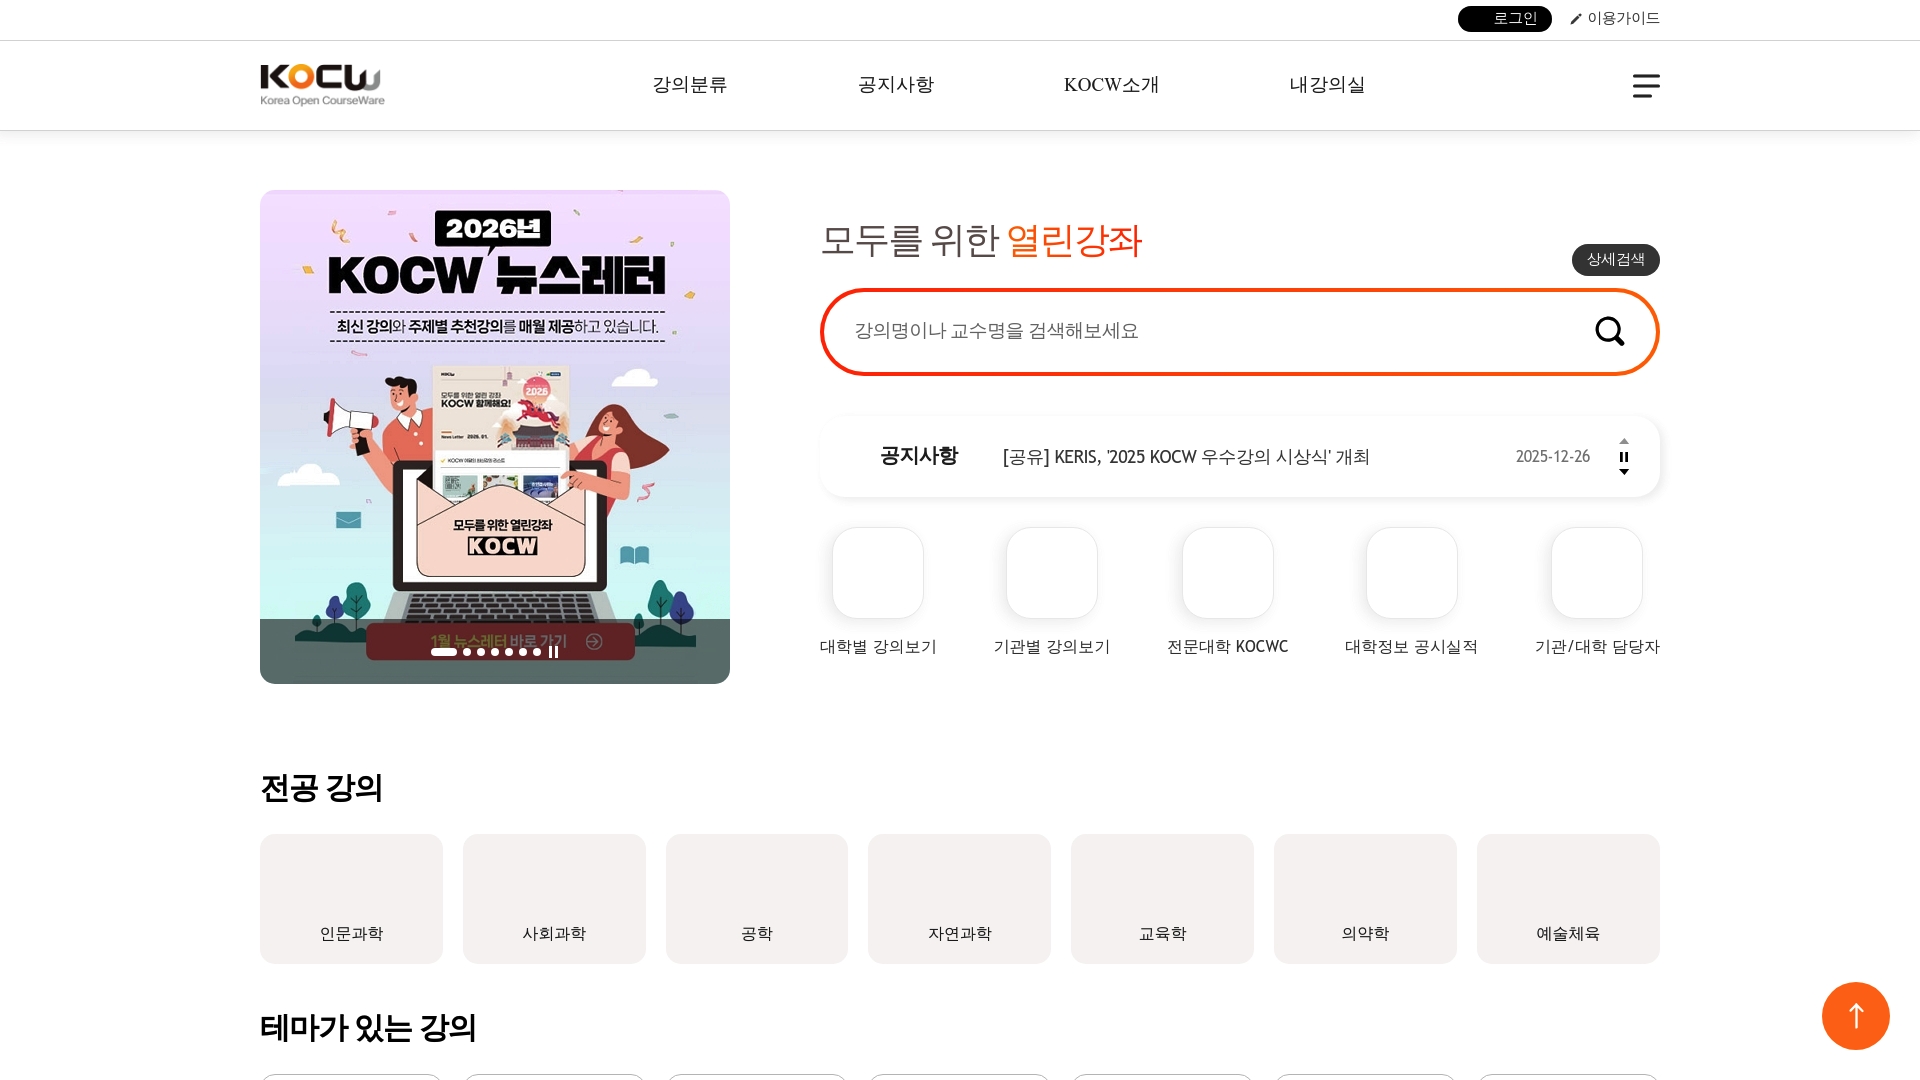Open the 상세검색 advanced search panel
Screen dimensions: 1920x1080
(x=1614, y=260)
